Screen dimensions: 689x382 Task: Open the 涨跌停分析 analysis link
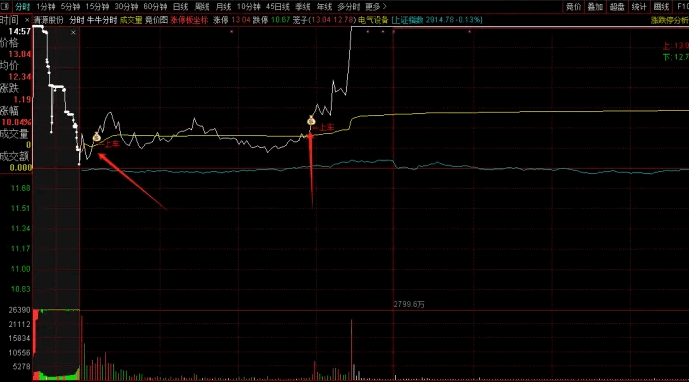point(670,20)
